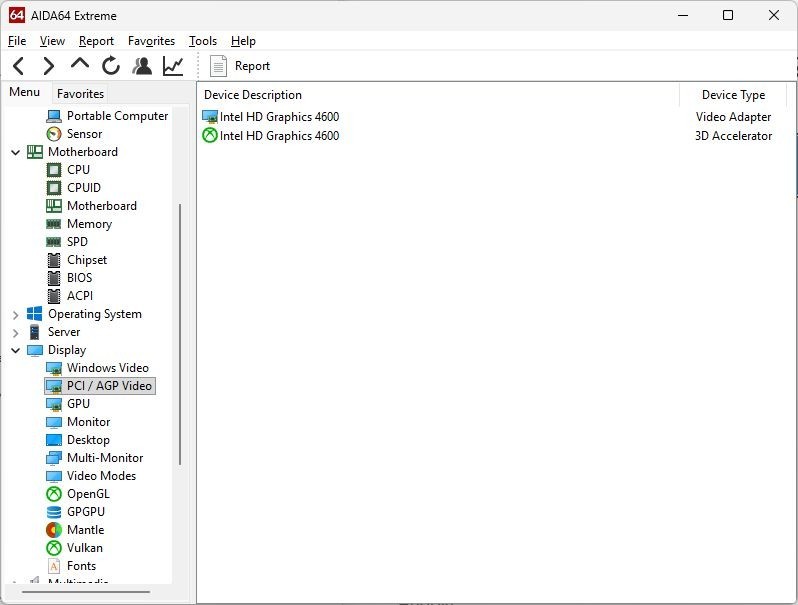Click the Report button label in toolbar
The image size is (798, 605).
point(252,66)
